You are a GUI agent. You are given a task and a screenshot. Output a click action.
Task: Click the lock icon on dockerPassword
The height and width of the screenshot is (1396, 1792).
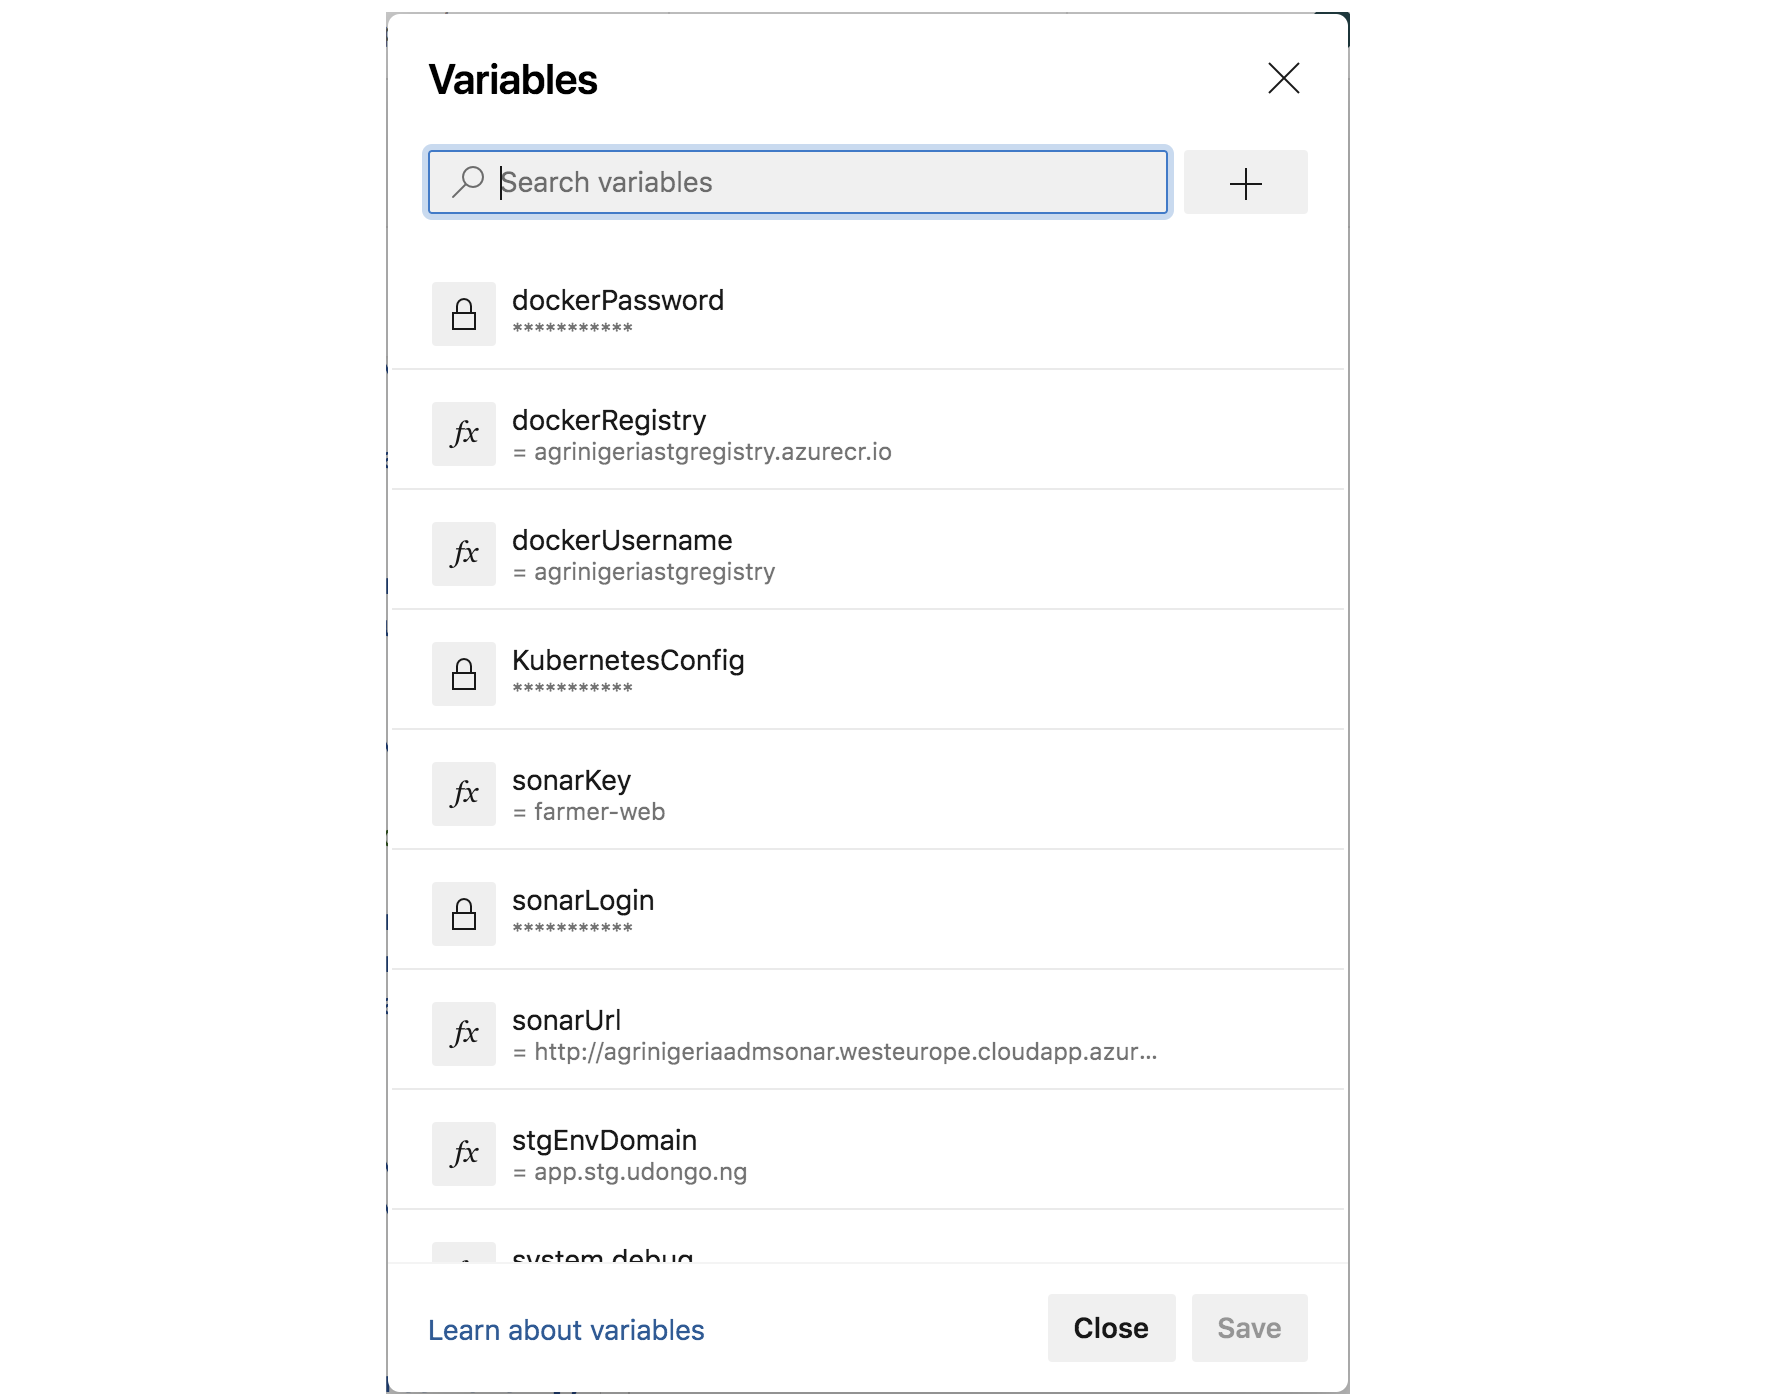pos(463,312)
